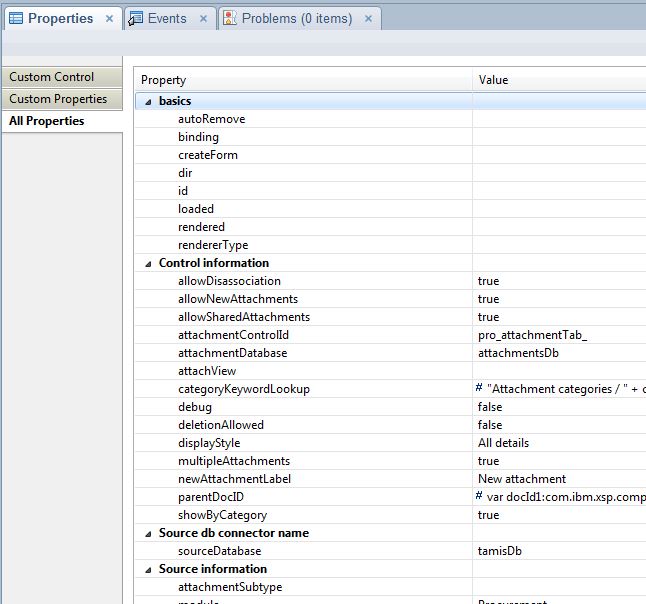Collapse the Control information group
646x604 pixels.
point(148,263)
